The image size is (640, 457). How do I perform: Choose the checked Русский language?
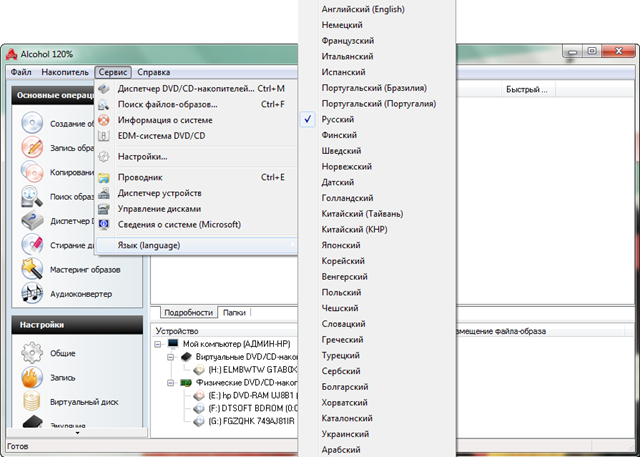pyautogui.click(x=377, y=119)
